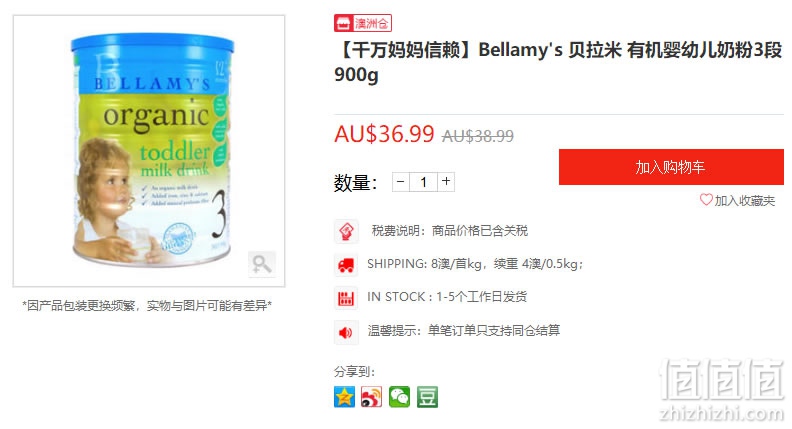Viewport: 792px width, 429px height.
Task: Add to cart with 加入购物车 button
Action: [x=671, y=167]
